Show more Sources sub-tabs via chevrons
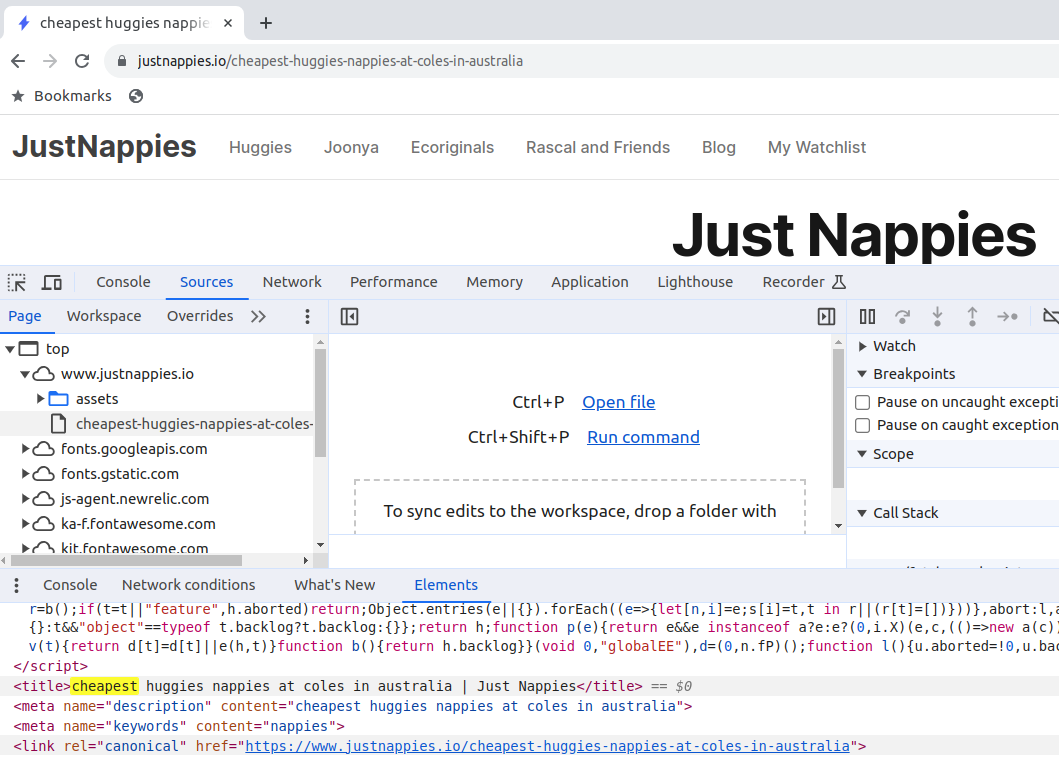The image size is (1059, 760). [x=258, y=316]
